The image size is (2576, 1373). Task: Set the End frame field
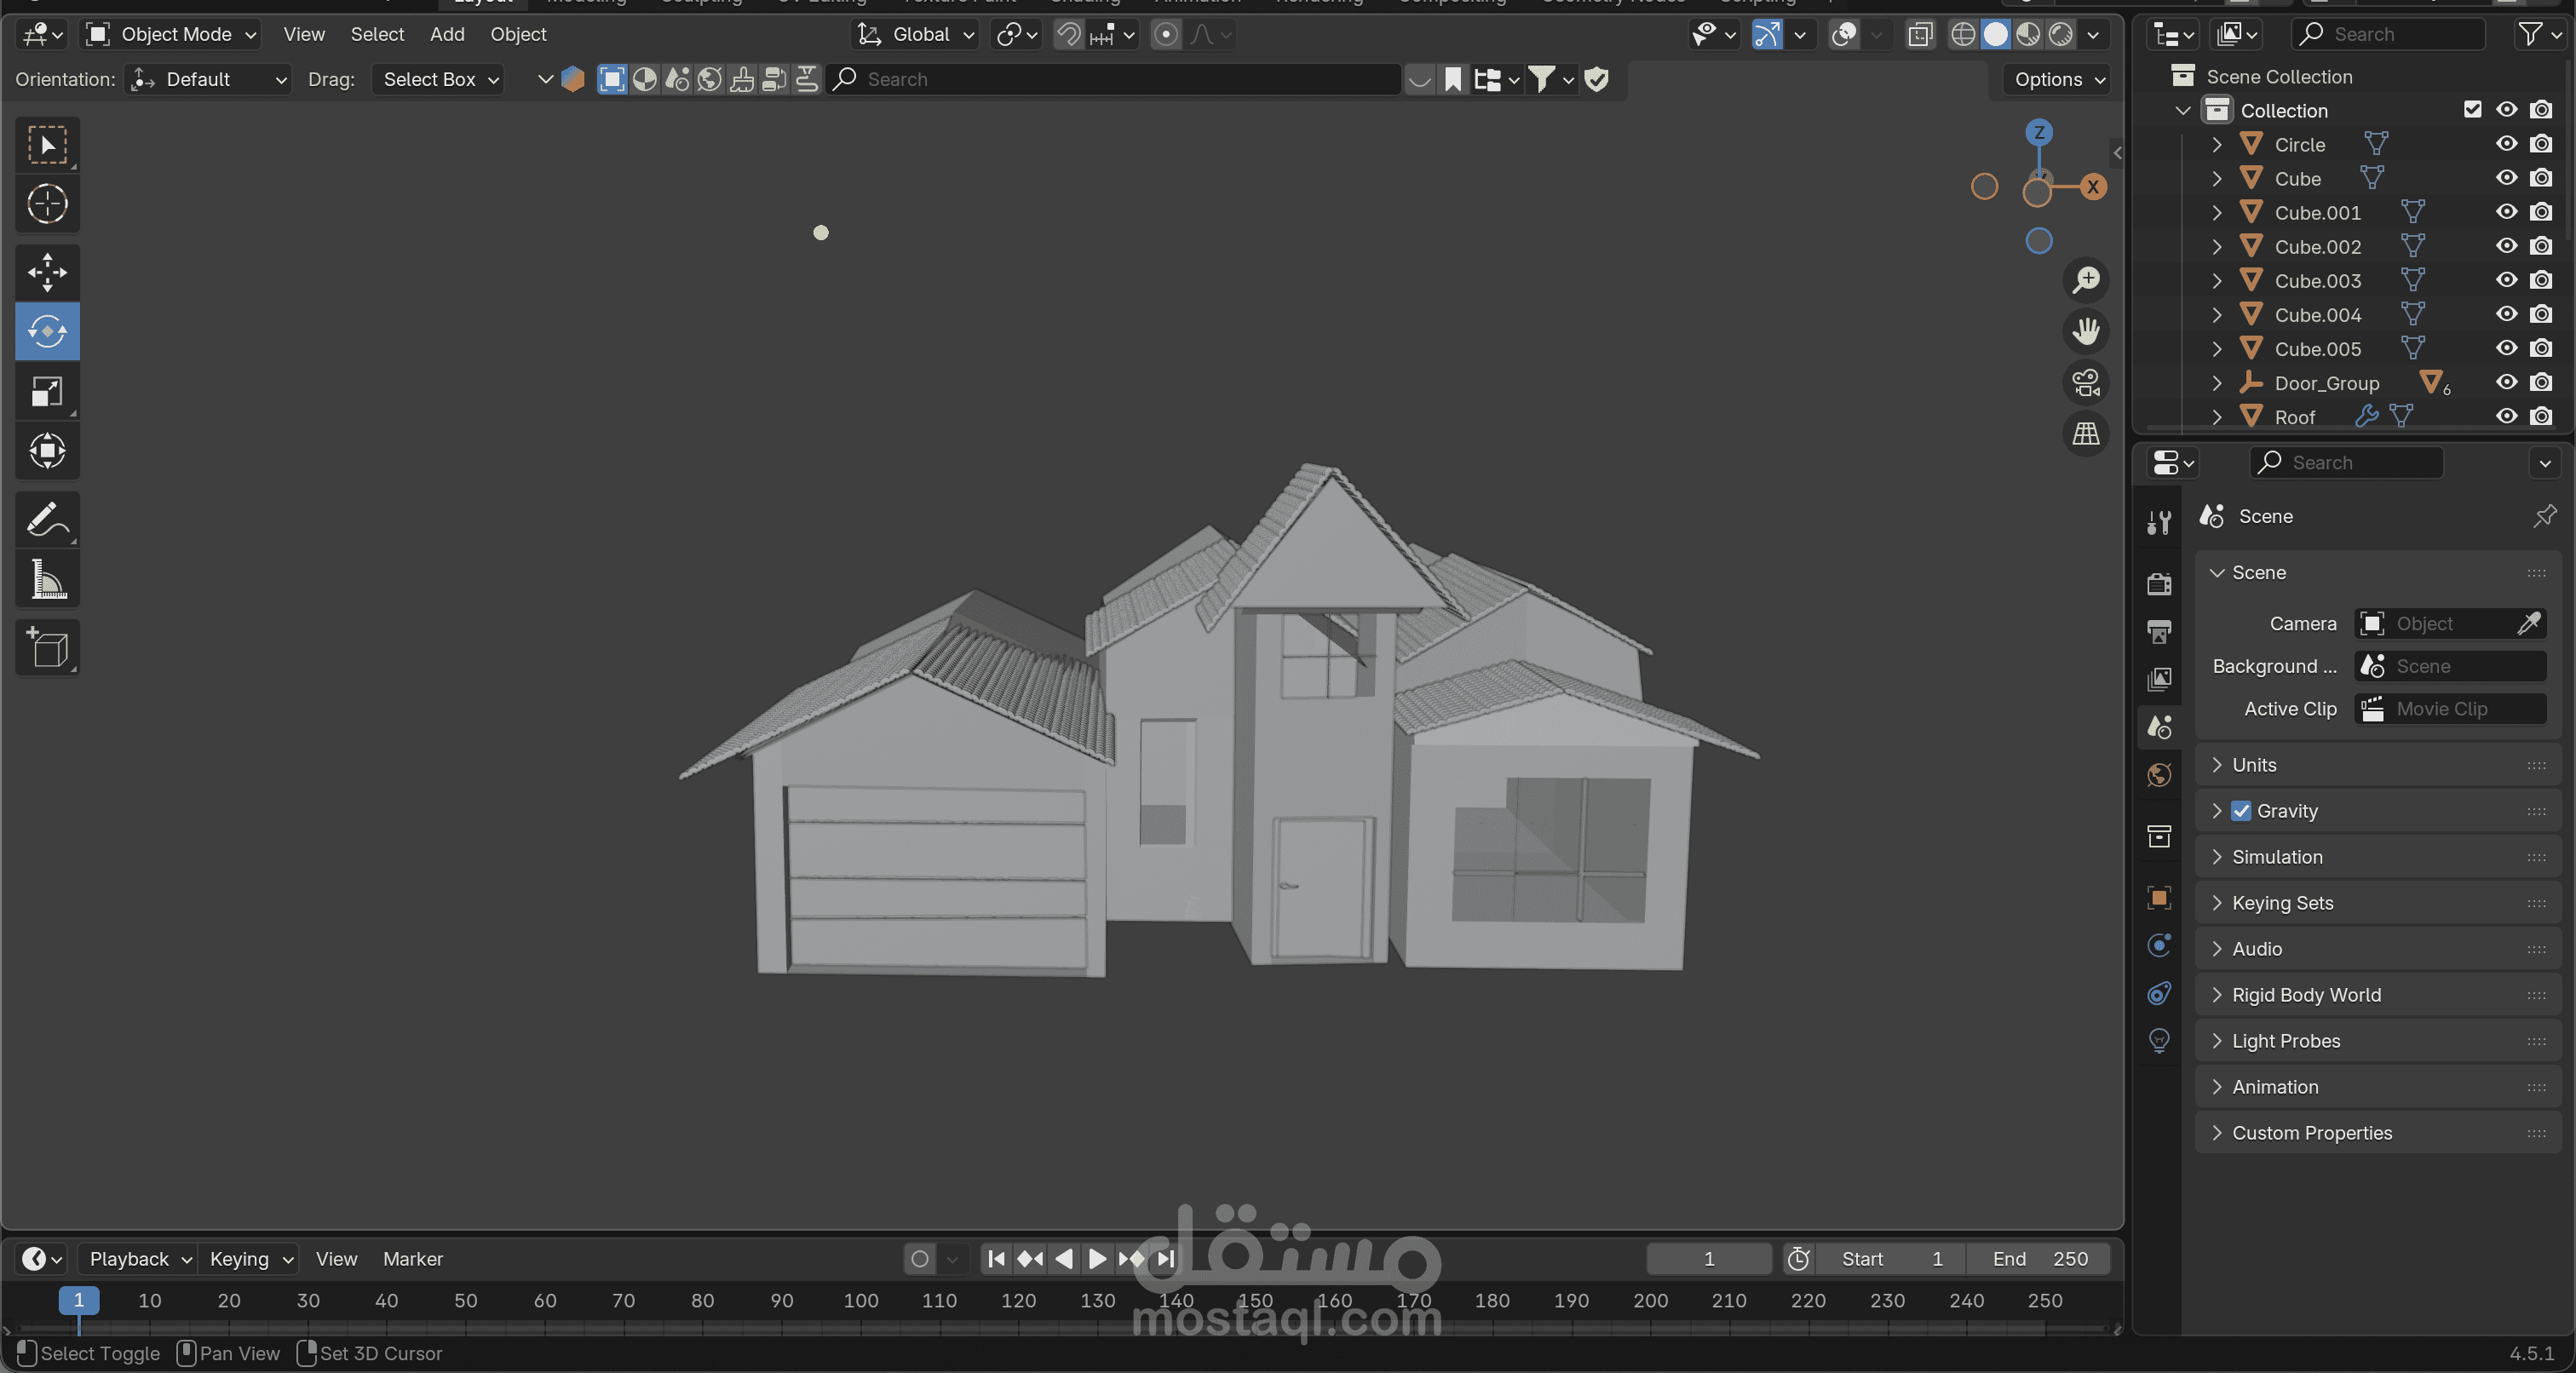2038,1259
